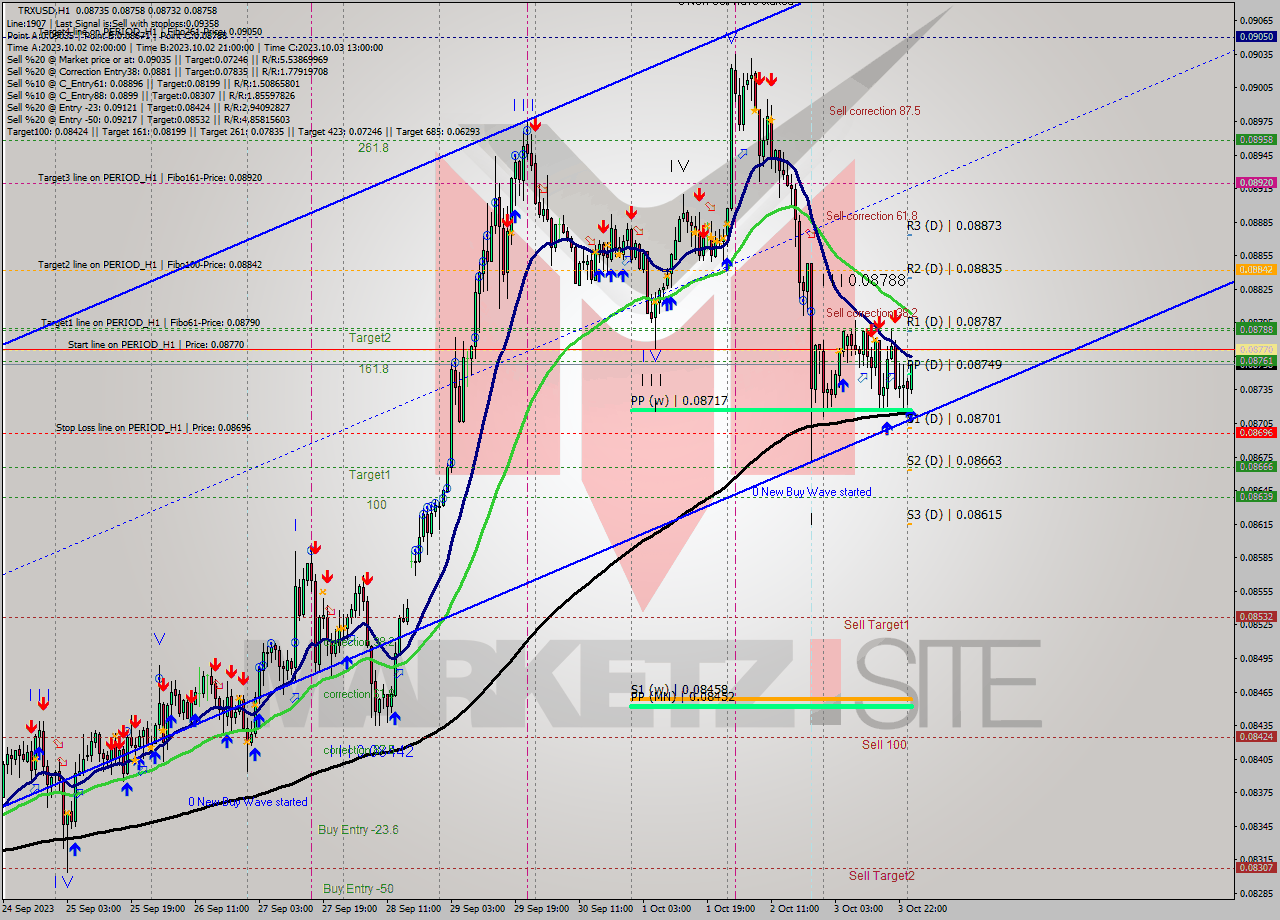Image resolution: width=1280 pixels, height=920 pixels.
Task: Select the green 0.08958 price tag on axis
Action: coord(1256,140)
